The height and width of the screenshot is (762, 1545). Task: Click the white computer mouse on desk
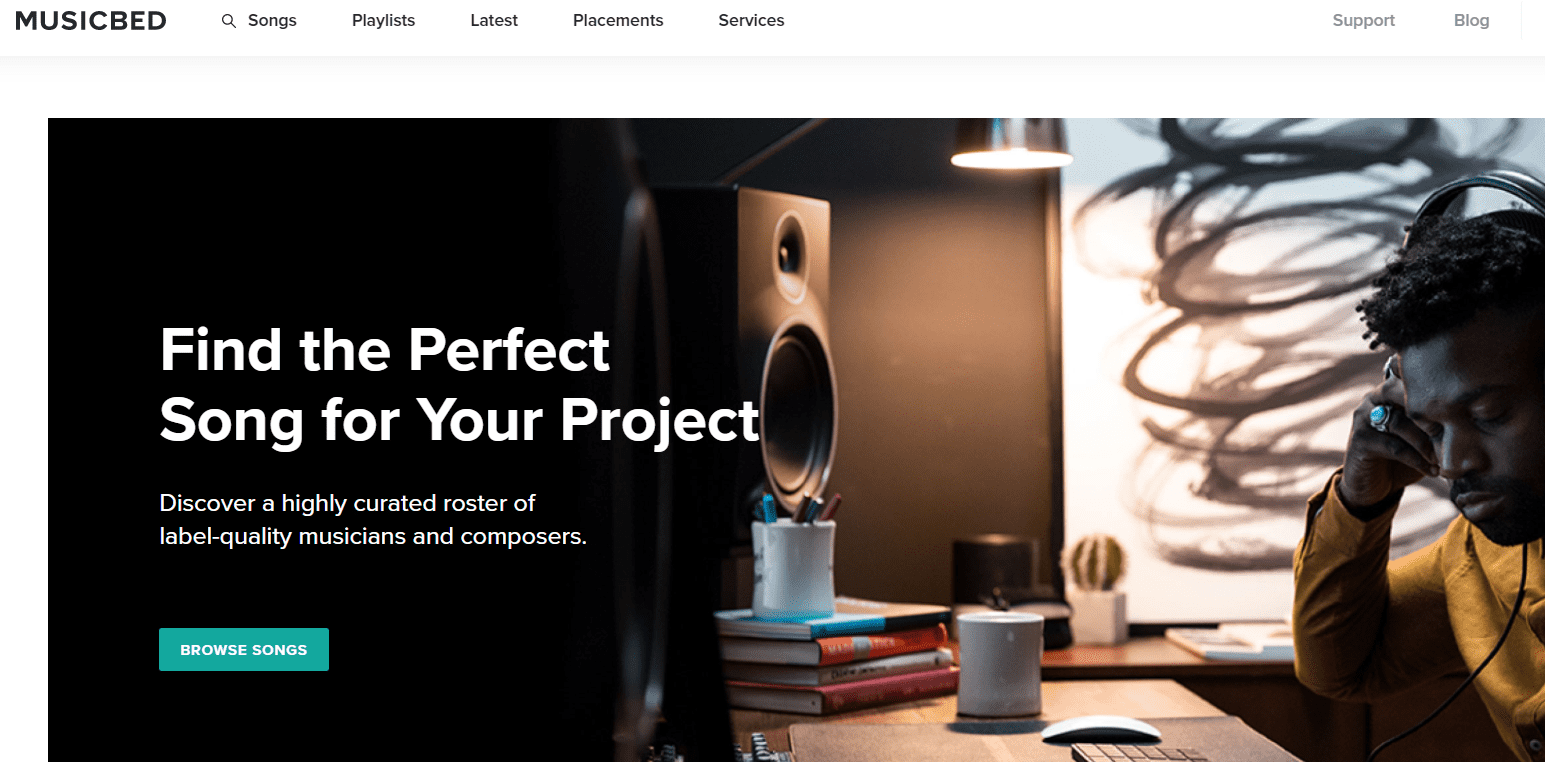click(1101, 729)
